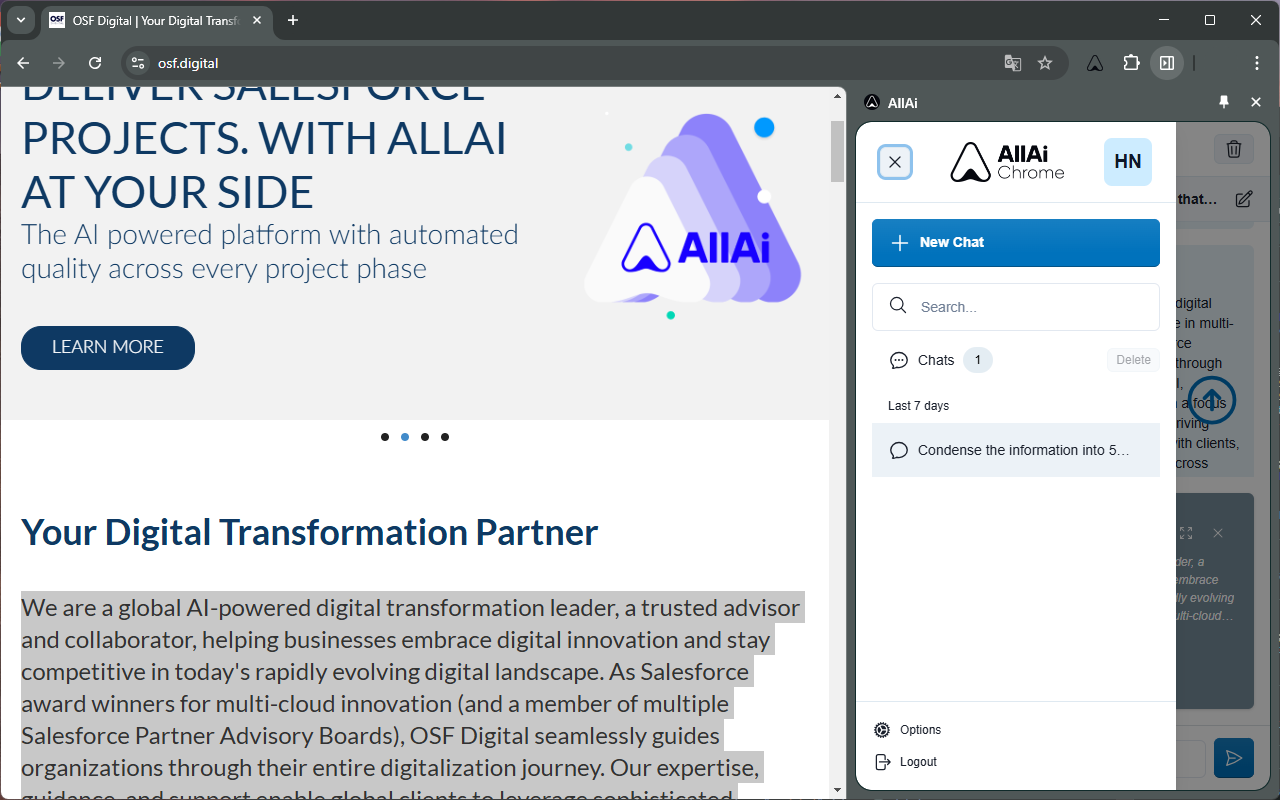Click the Chats section label
The width and height of the screenshot is (1280, 800).
(x=936, y=360)
